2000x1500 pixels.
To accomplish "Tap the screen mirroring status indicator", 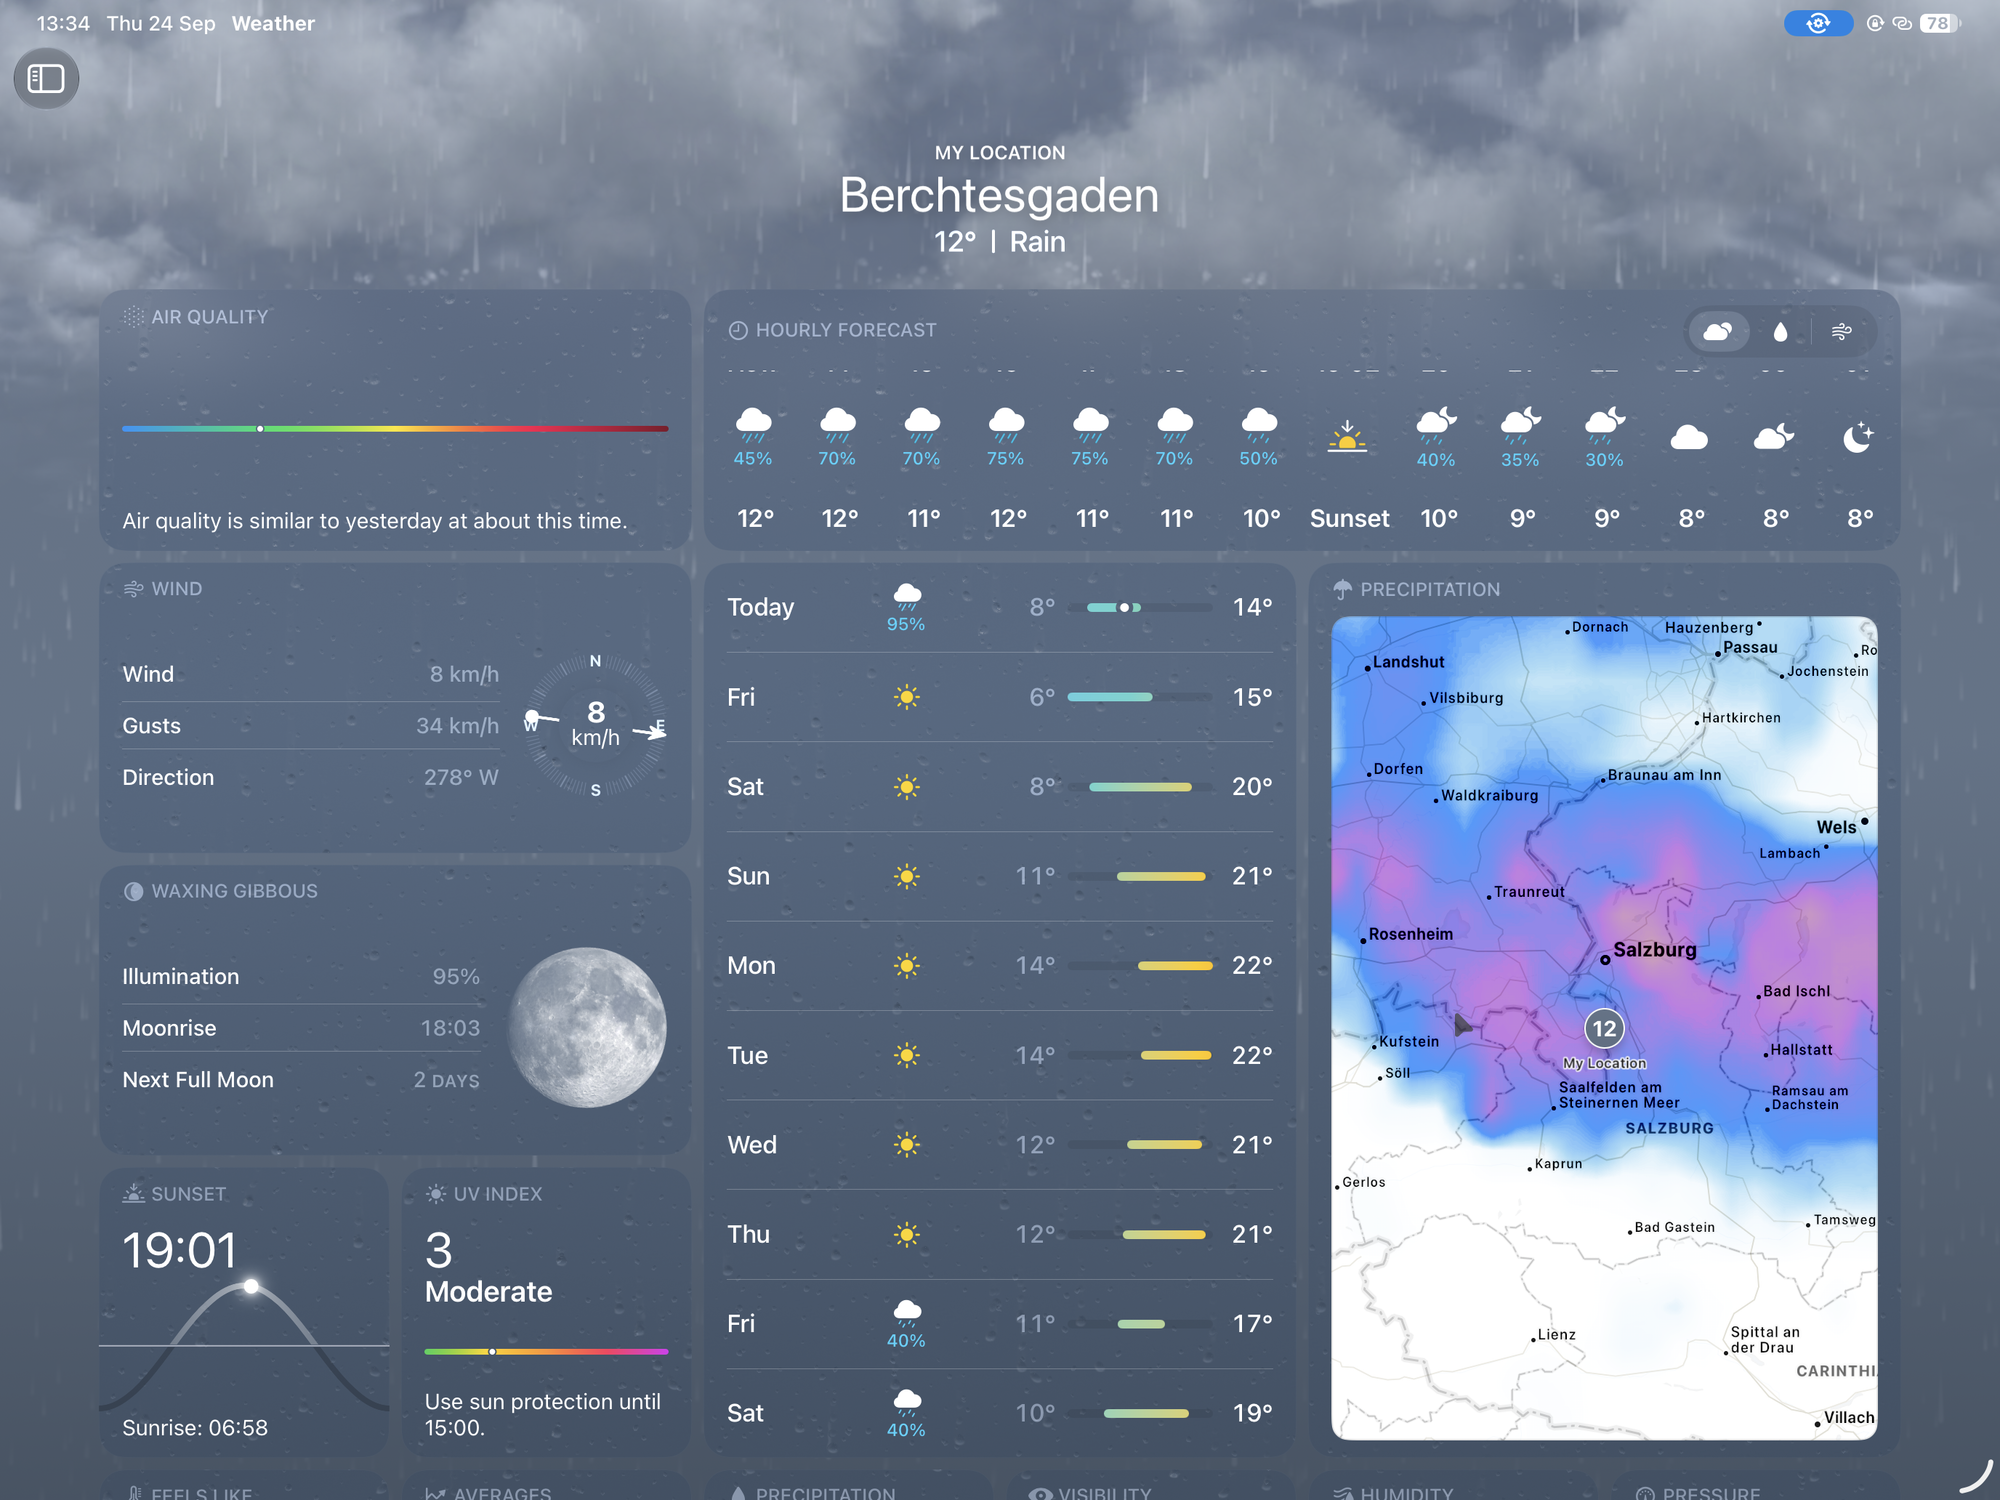I will pos(1818,23).
